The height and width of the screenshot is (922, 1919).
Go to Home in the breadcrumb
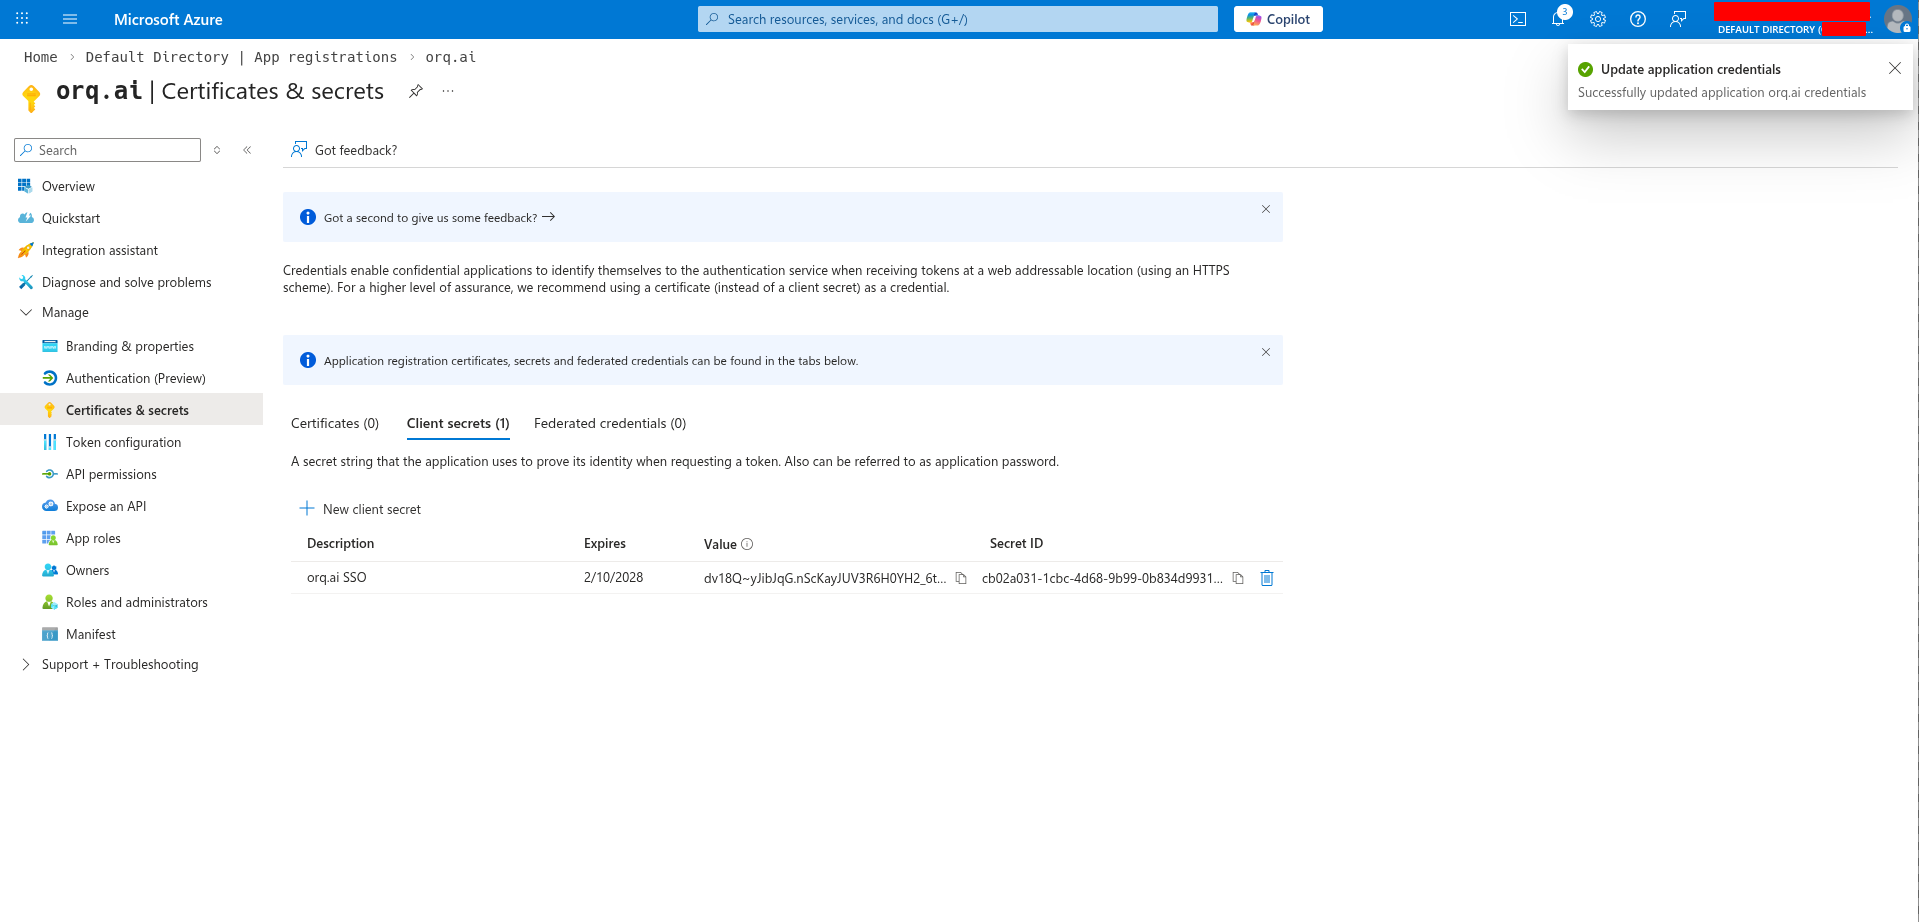pos(41,57)
